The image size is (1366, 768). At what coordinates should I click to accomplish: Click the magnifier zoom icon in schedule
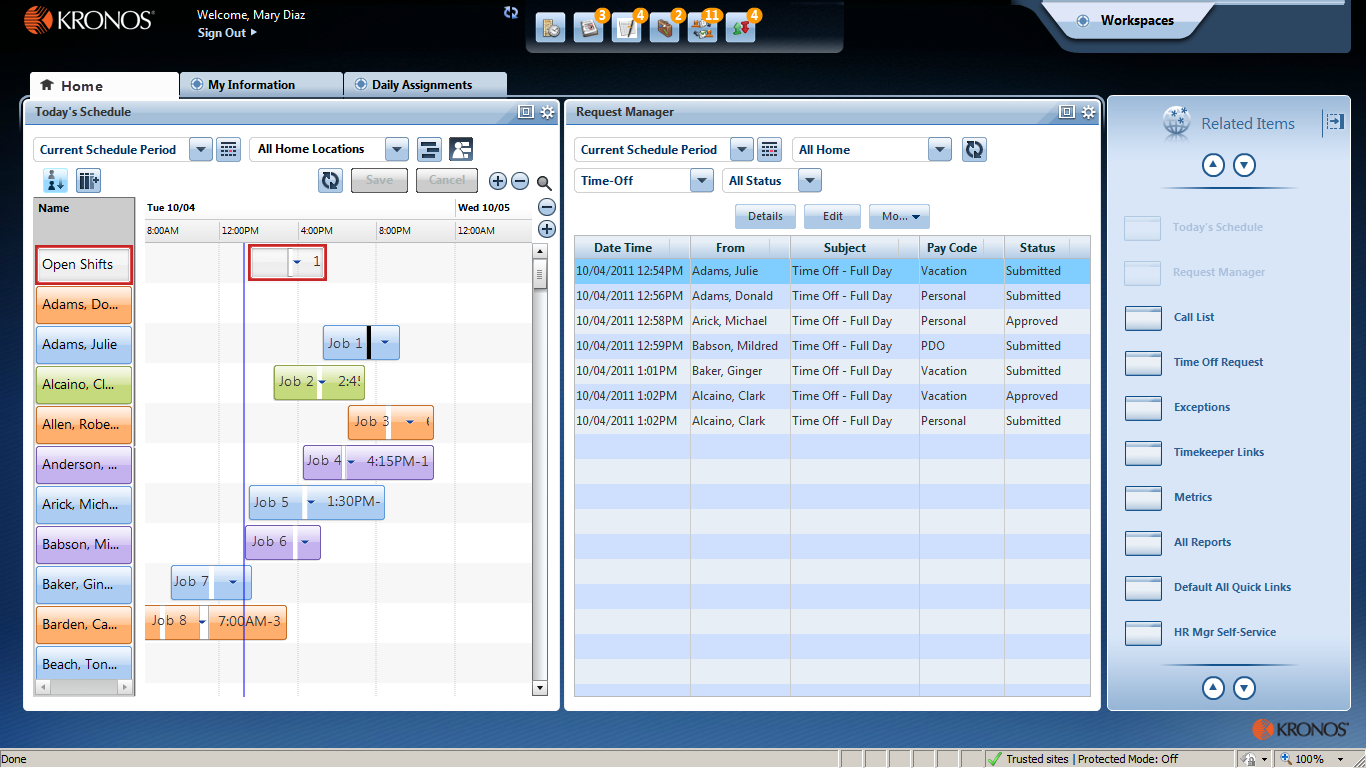pos(544,182)
